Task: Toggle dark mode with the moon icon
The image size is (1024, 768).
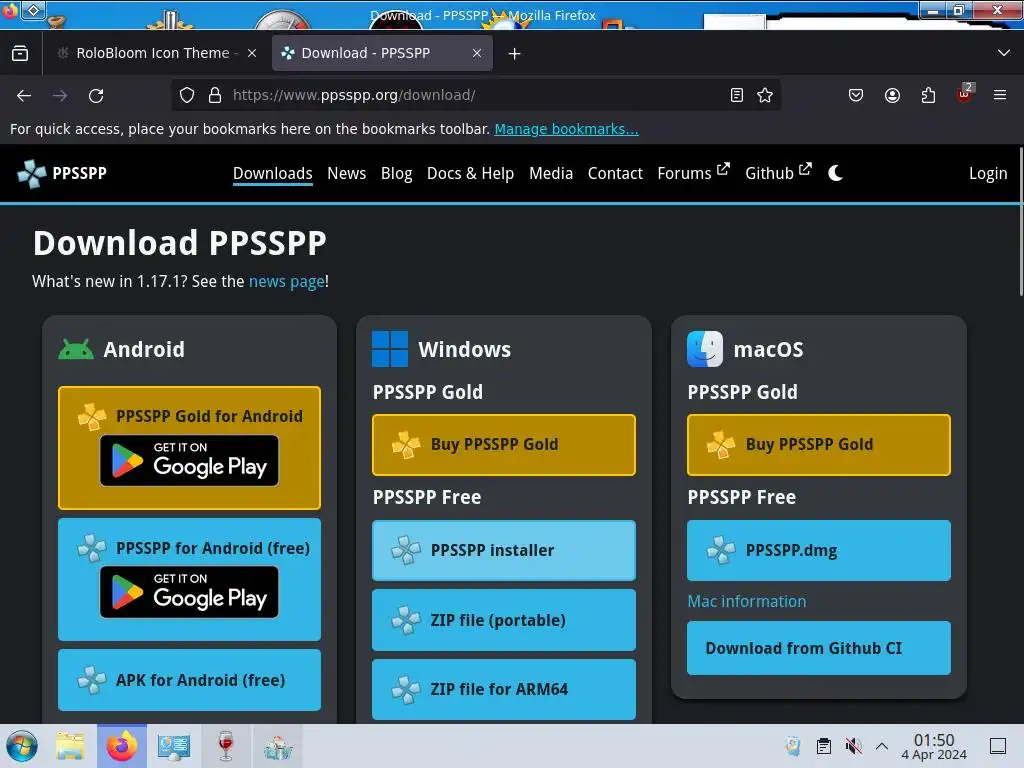Action: click(x=835, y=173)
